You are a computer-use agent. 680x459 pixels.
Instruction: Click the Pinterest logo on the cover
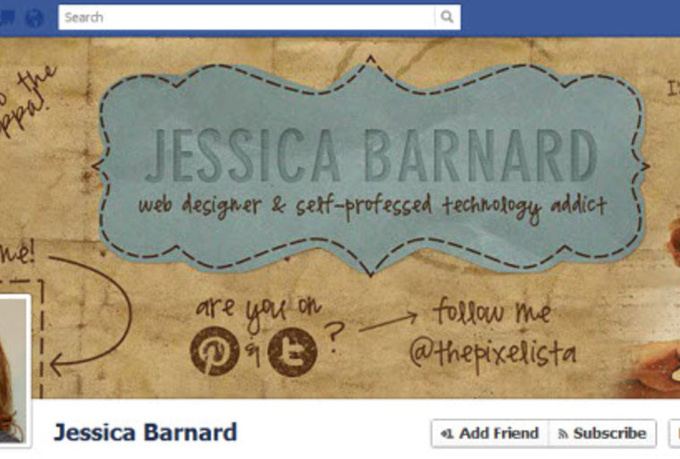pos(215,351)
